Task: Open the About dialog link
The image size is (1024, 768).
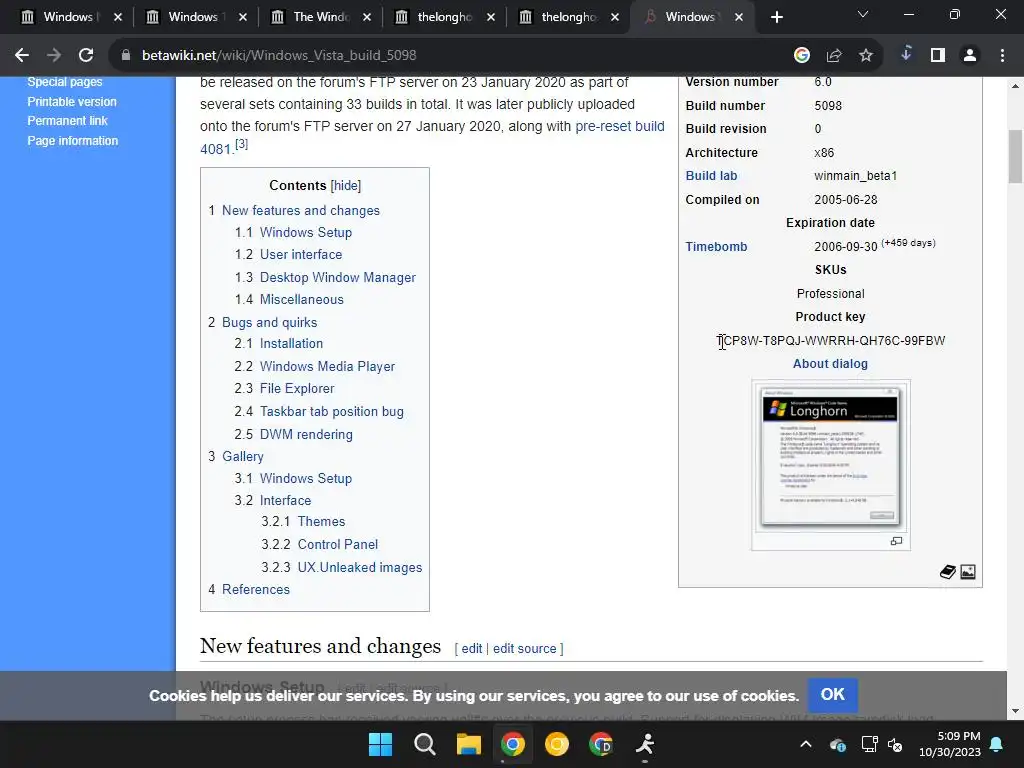Action: (x=830, y=364)
